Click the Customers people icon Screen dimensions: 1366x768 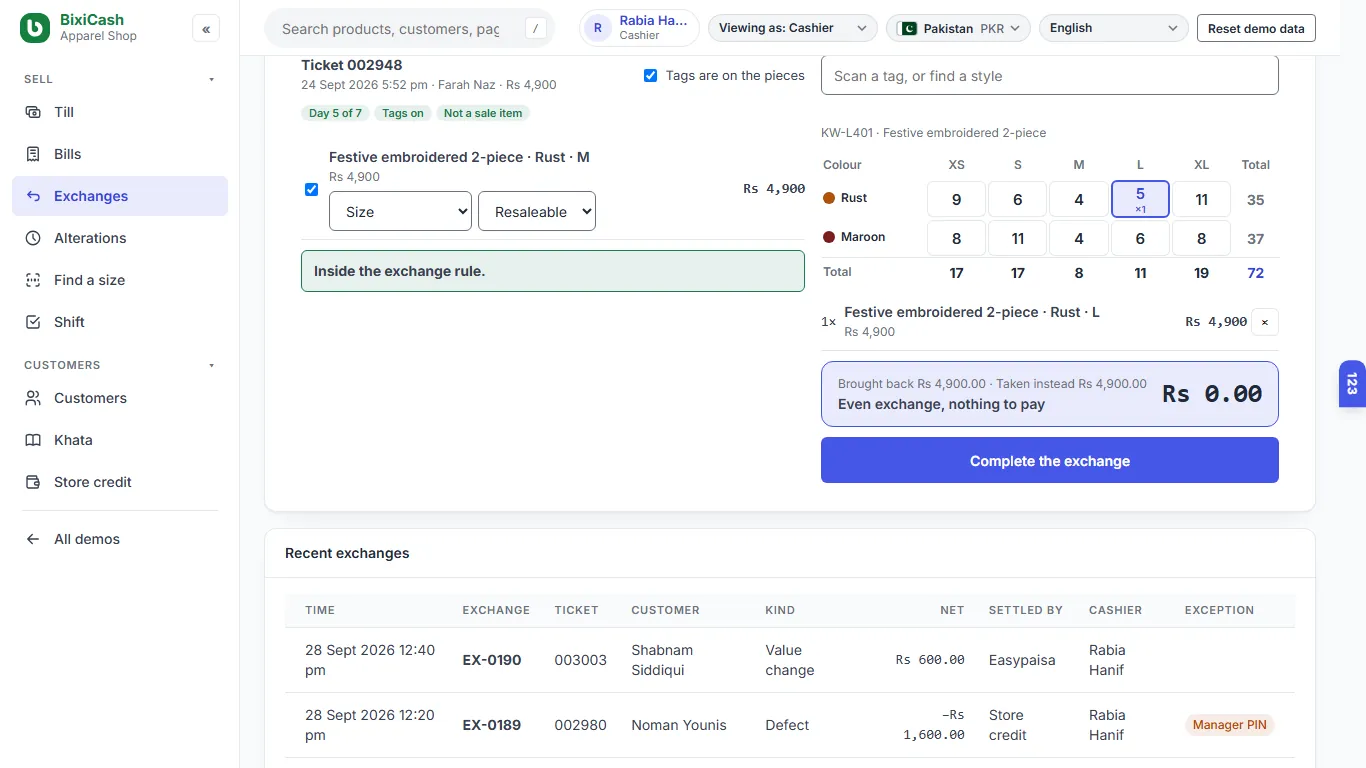33,398
